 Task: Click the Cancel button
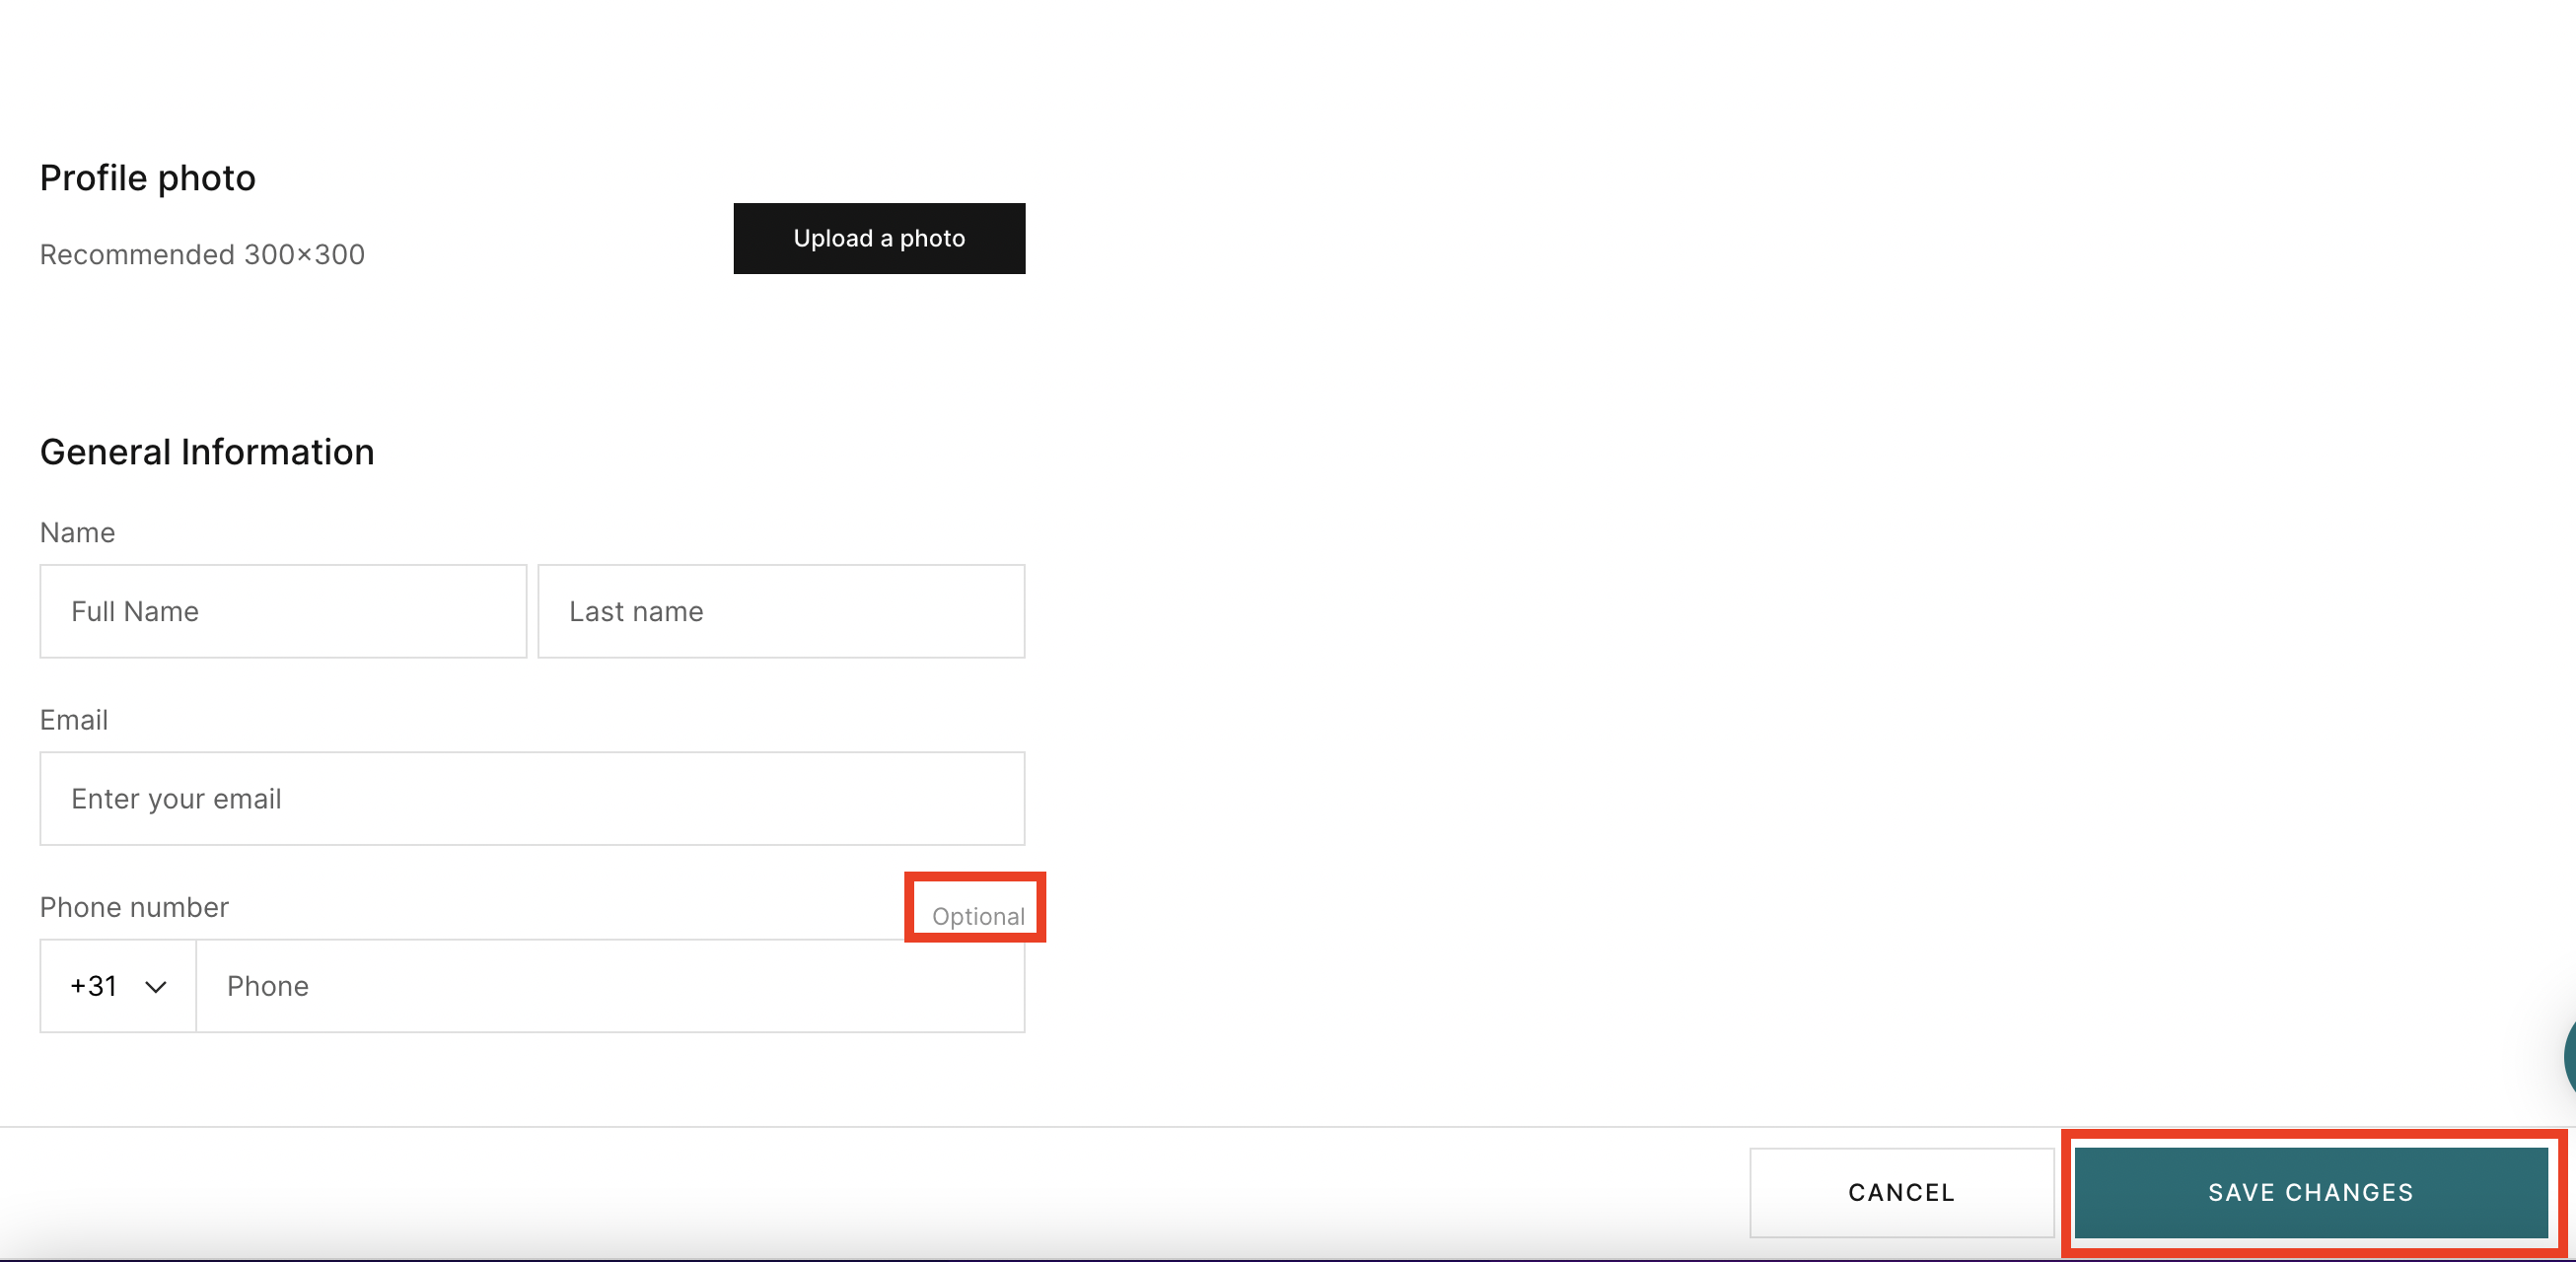pos(1901,1192)
